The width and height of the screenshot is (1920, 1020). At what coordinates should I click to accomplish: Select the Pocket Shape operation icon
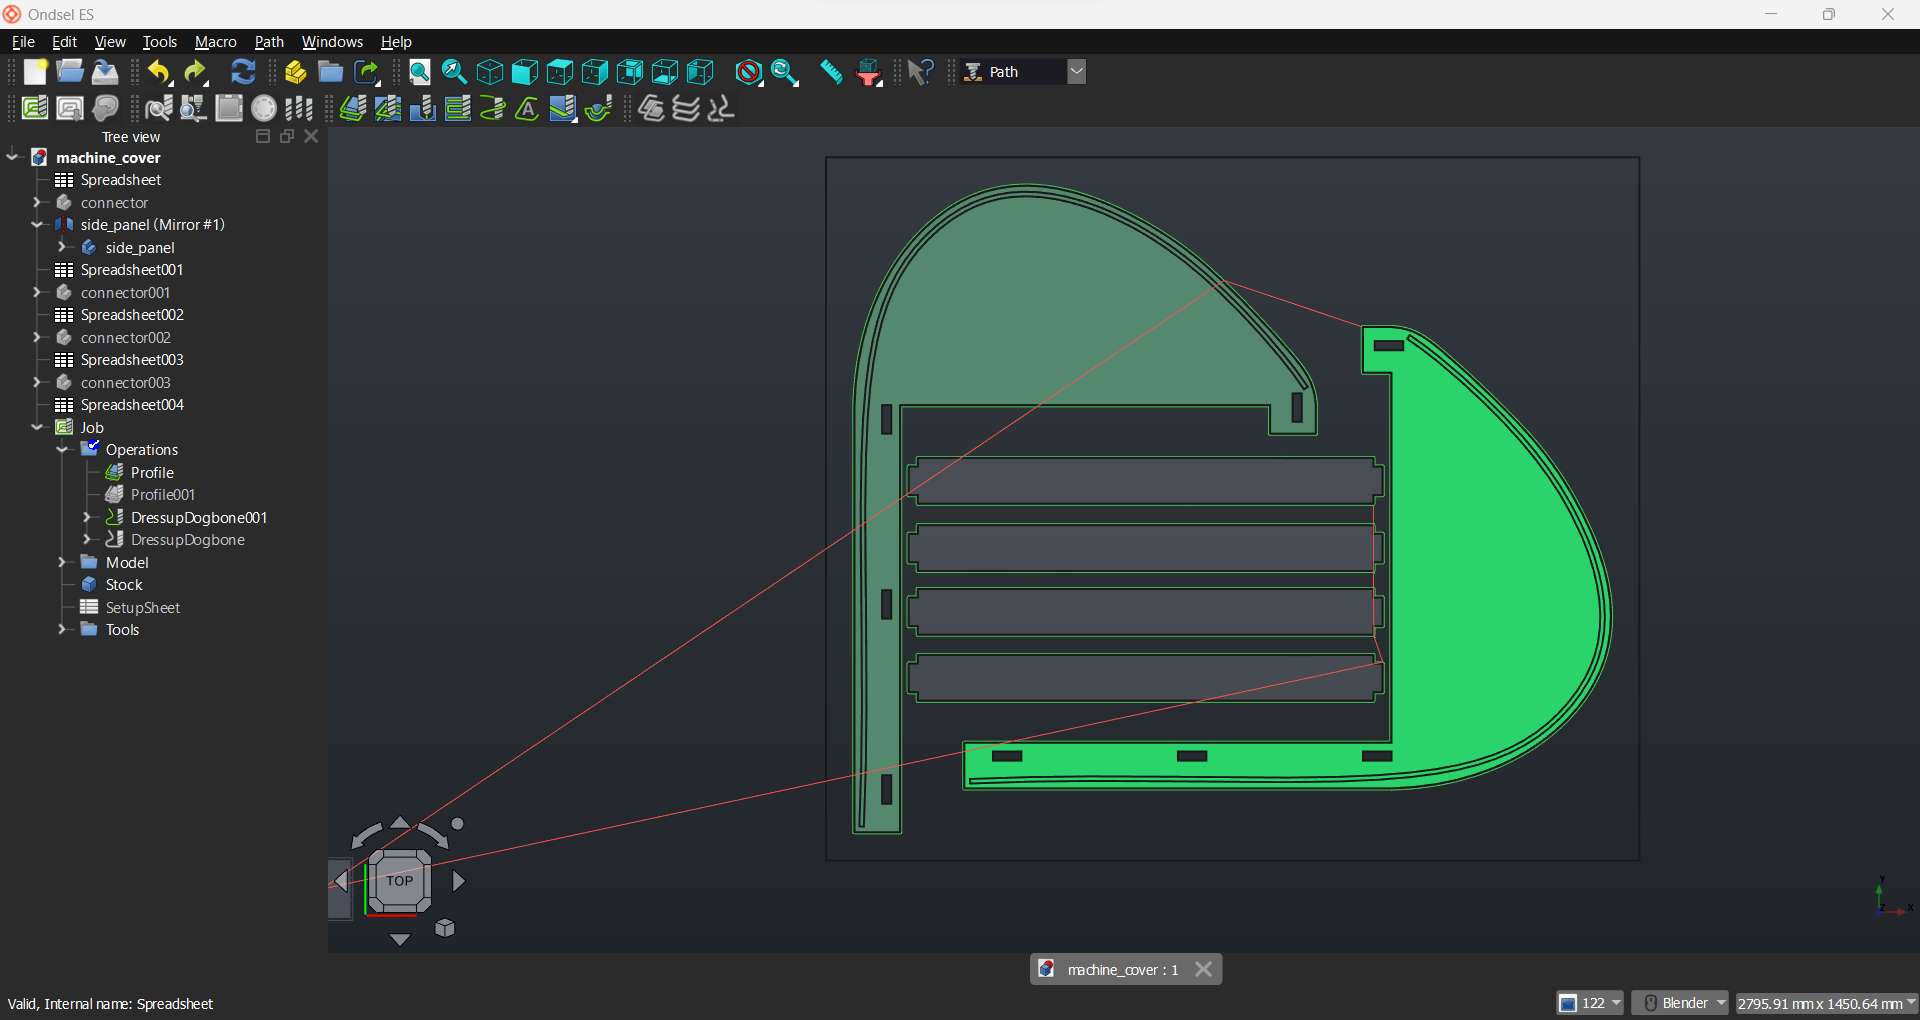[x=388, y=108]
